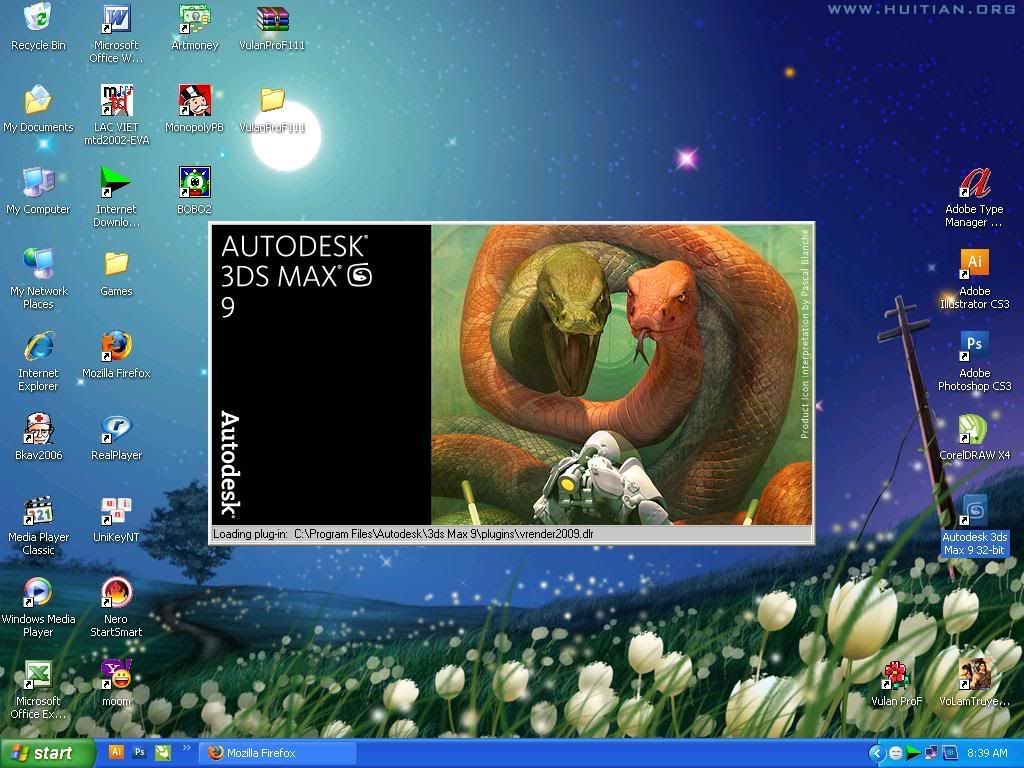1024x768 pixels.
Task: Select the Media Player Classic shortcut
Action: point(39,525)
